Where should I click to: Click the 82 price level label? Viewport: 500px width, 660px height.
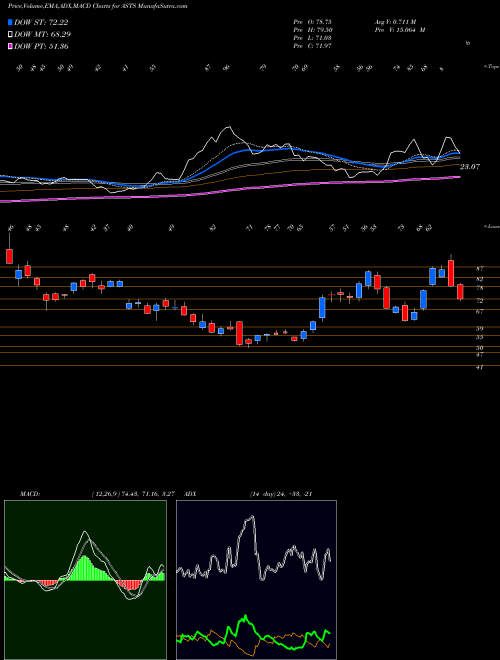[x=479, y=279]
